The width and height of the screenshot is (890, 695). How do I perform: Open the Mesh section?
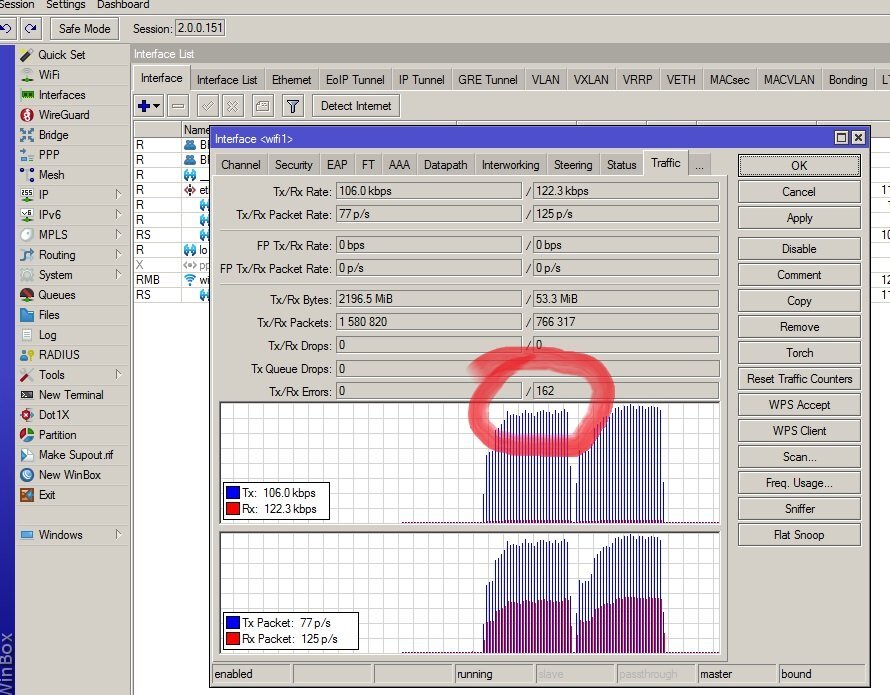tap(51, 175)
